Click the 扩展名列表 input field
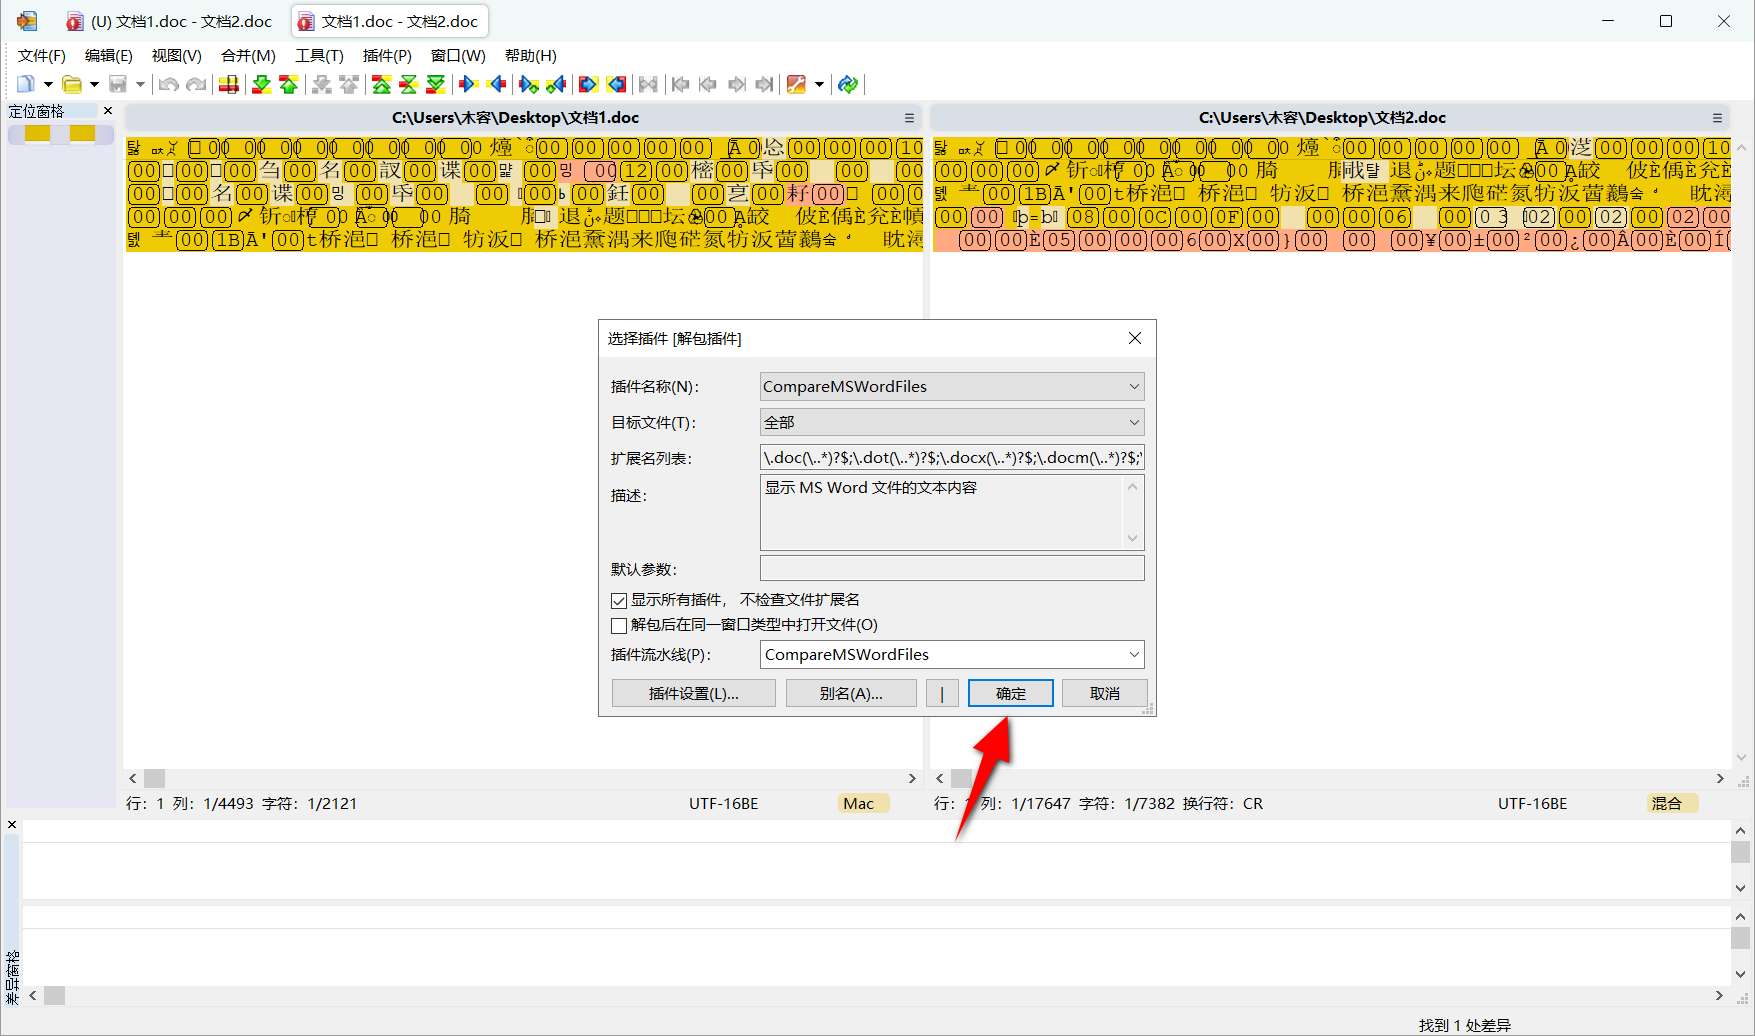Viewport: 1755px width, 1036px height. pyautogui.click(x=950, y=457)
